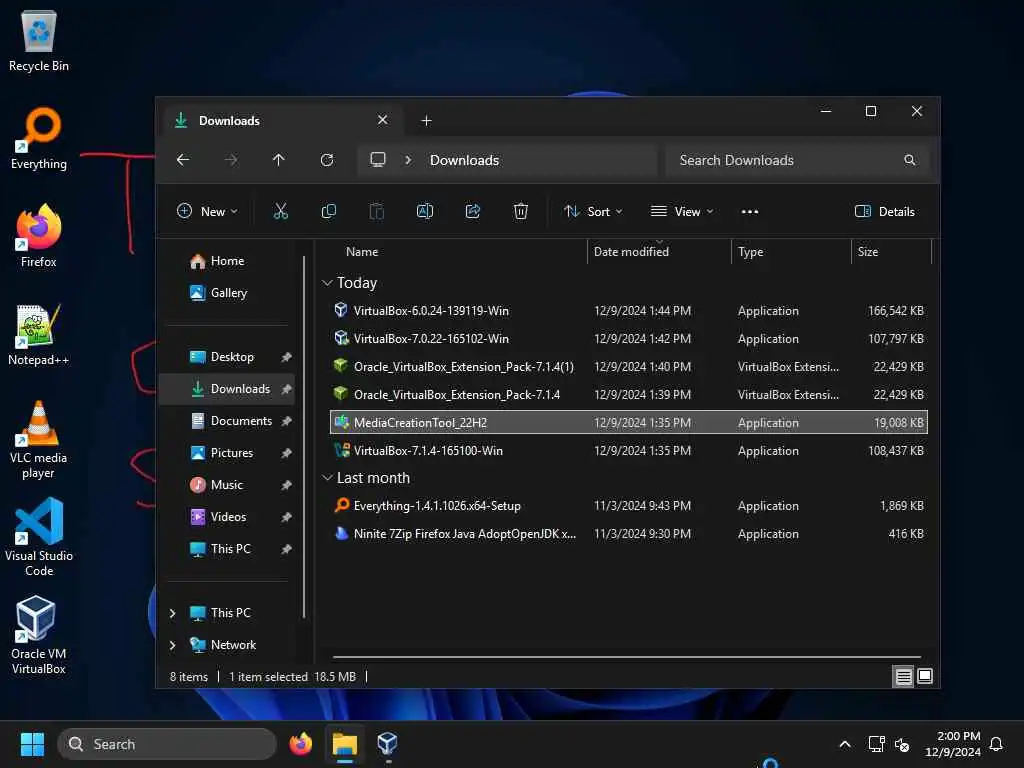The width and height of the screenshot is (1024, 768).
Task: Click pin icon next to Music
Action: pos(286,485)
